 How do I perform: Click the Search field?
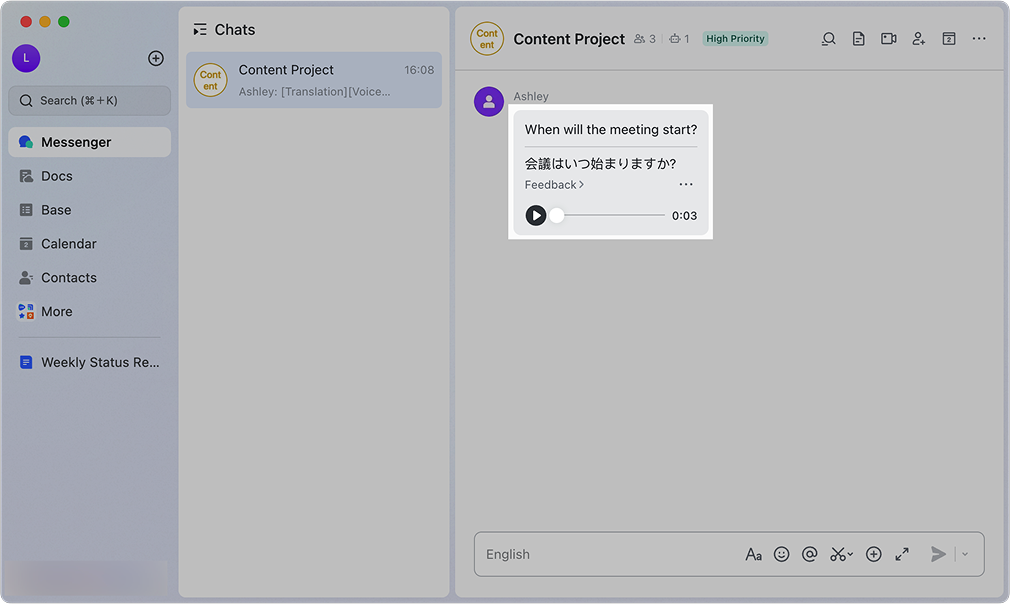pos(90,100)
